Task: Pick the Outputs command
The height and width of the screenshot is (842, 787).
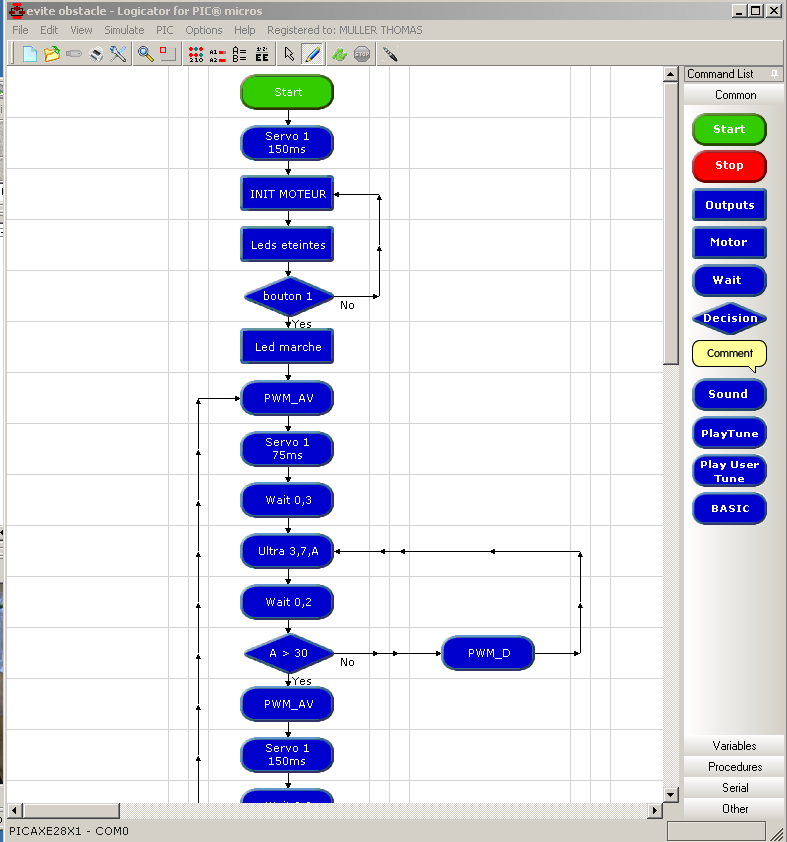Action: pyautogui.click(x=729, y=205)
